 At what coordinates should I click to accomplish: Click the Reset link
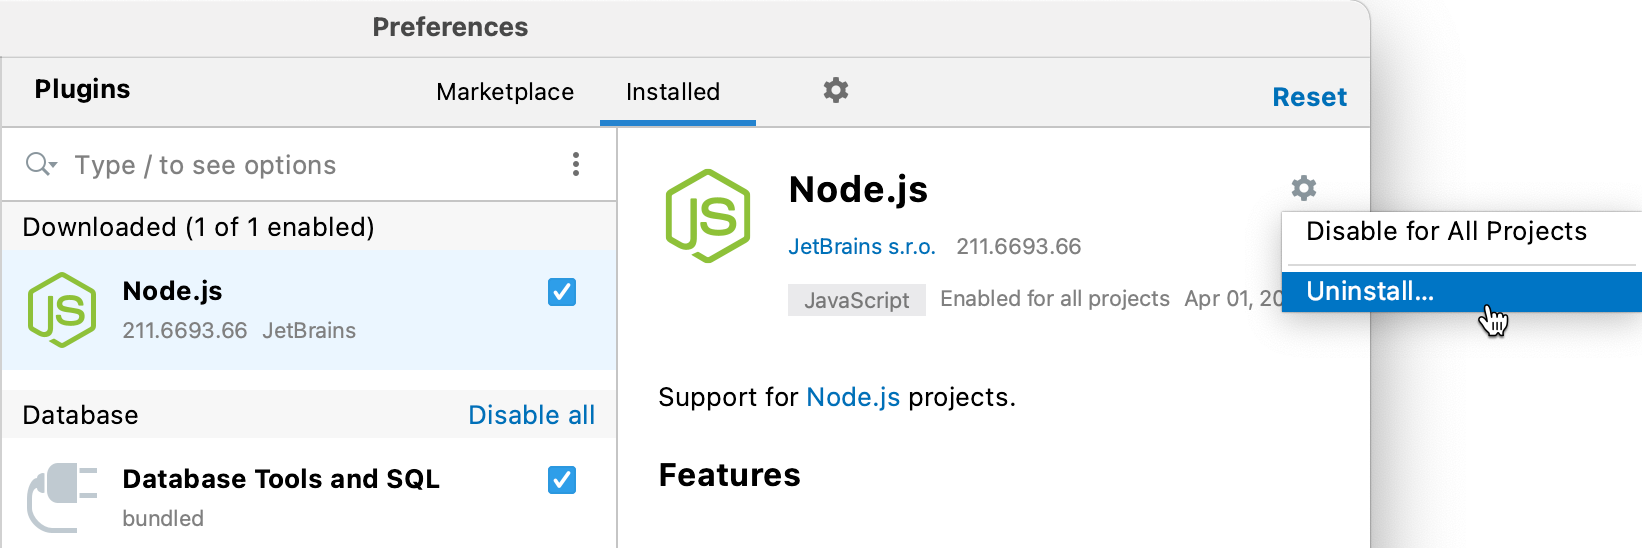click(1309, 97)
